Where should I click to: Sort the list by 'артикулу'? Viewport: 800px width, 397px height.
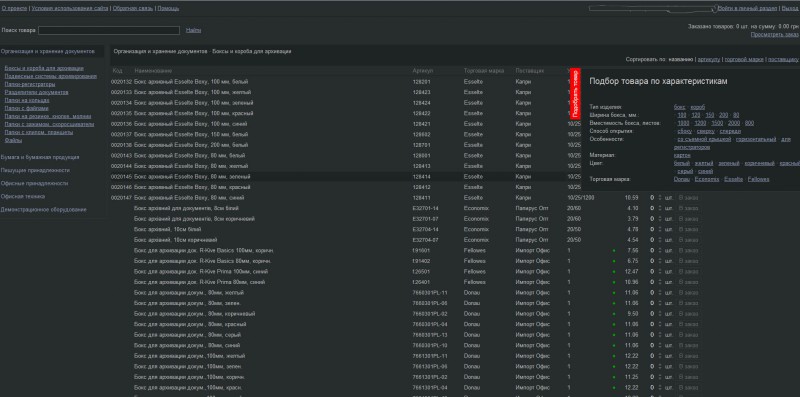709,60
